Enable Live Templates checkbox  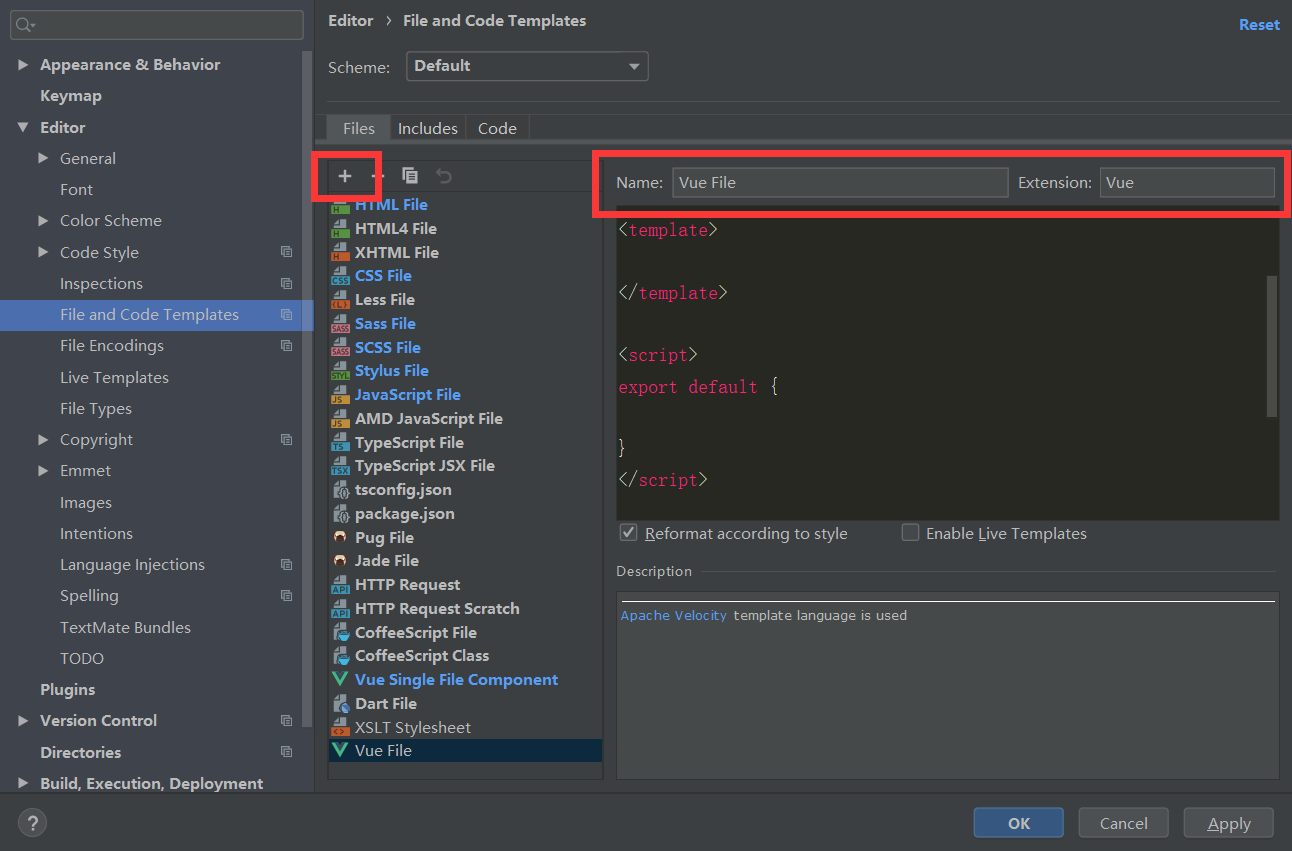910,533
